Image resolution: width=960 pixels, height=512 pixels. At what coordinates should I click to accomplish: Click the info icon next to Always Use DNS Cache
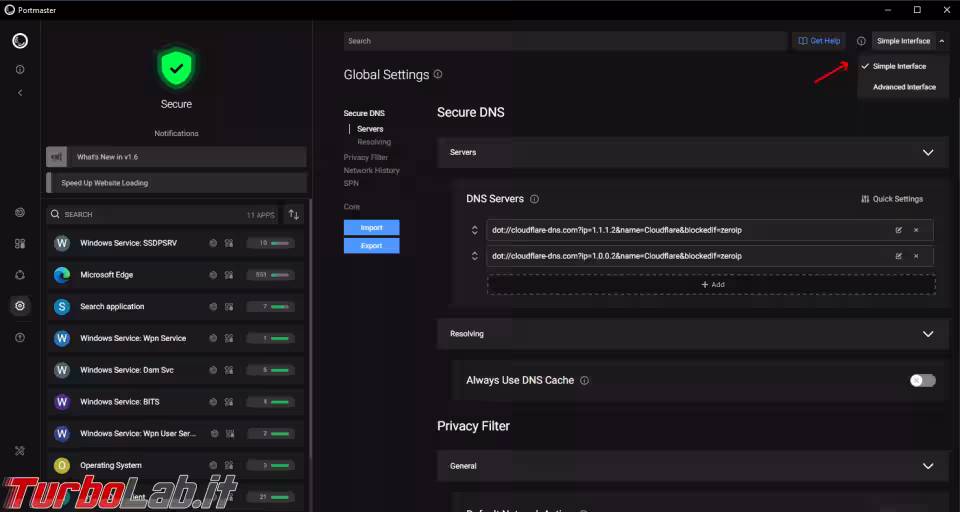point(585,380)
